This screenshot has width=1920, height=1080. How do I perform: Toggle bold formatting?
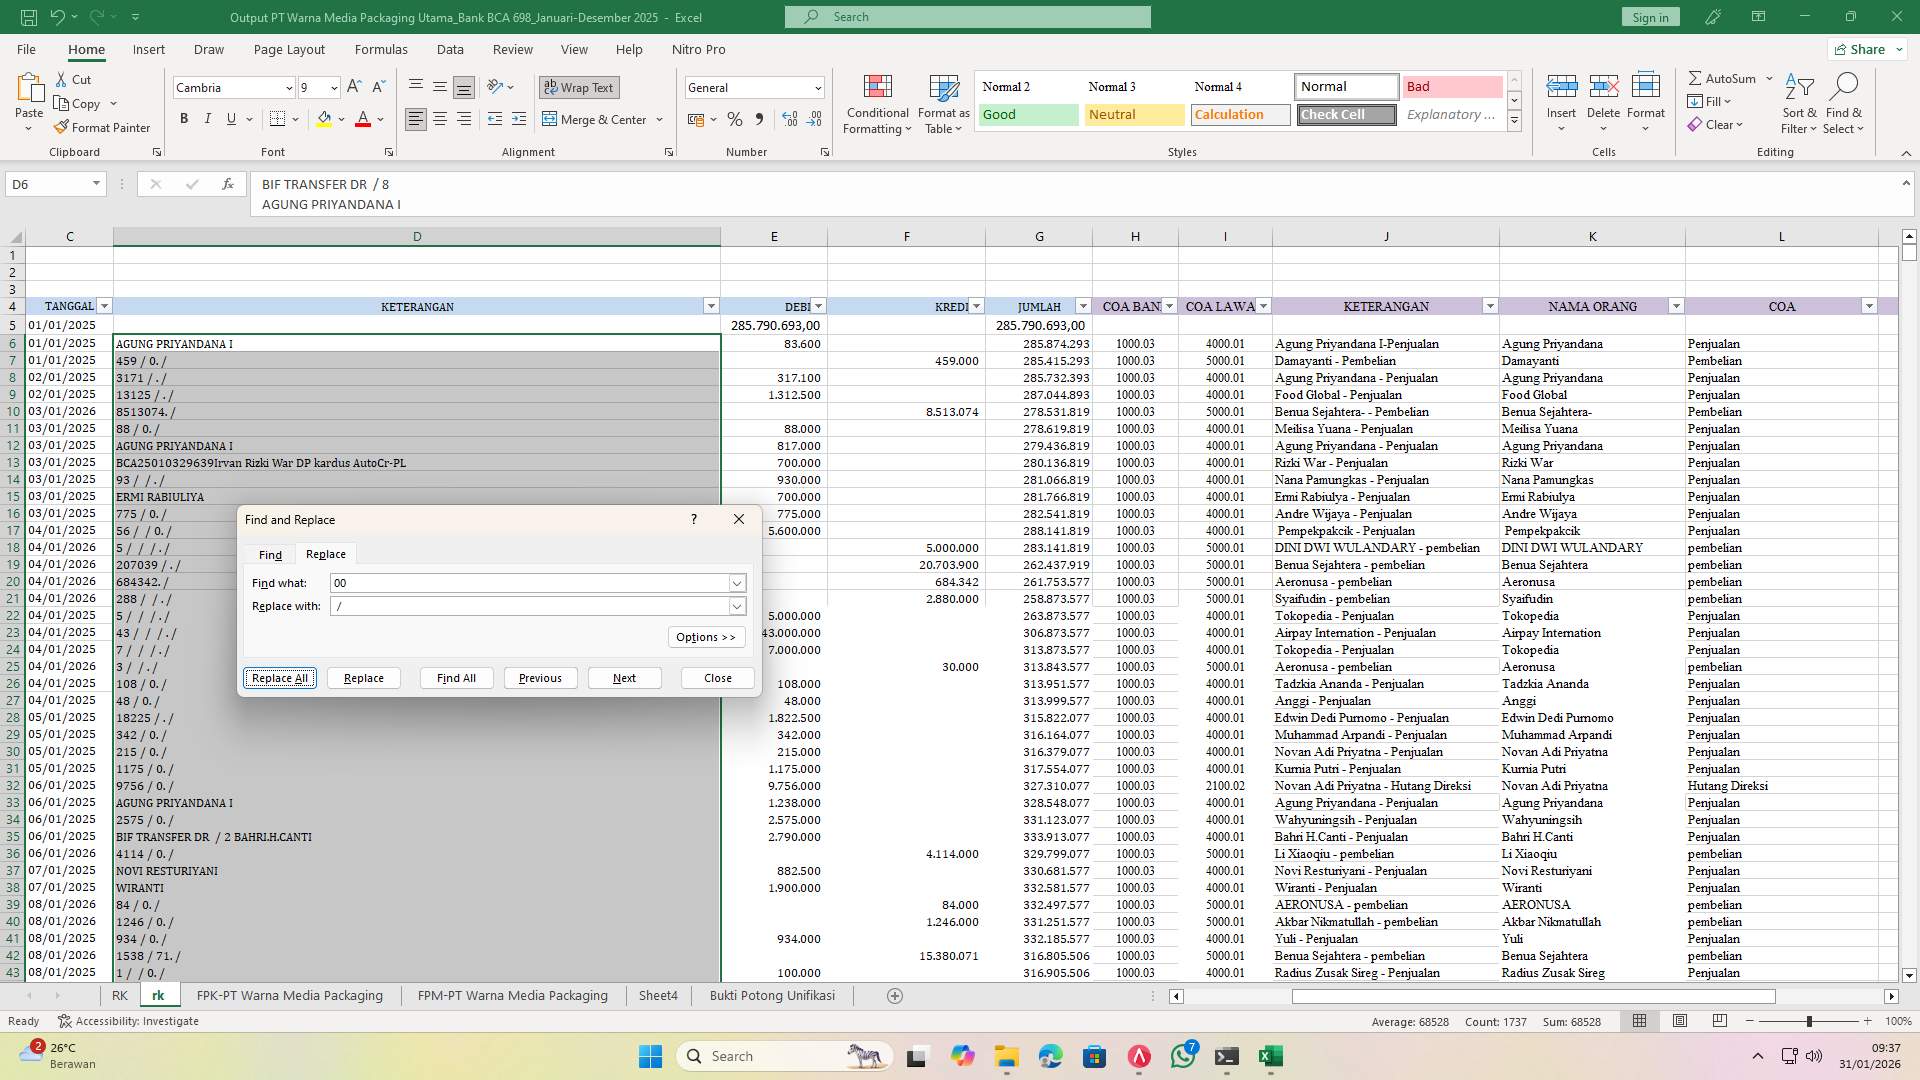click(x=184, y=118)
